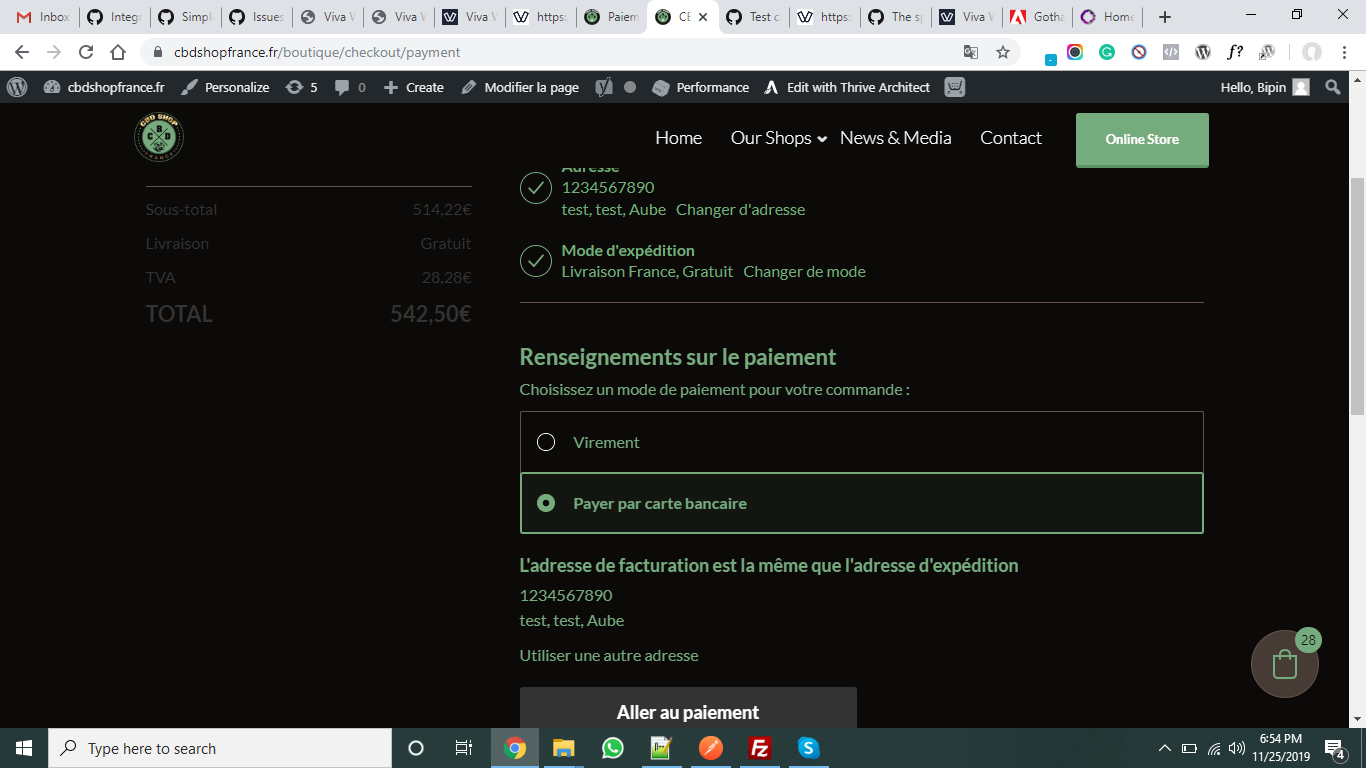Click the Aller au paiement button
1366x768 pixels.
pos(687,712)
